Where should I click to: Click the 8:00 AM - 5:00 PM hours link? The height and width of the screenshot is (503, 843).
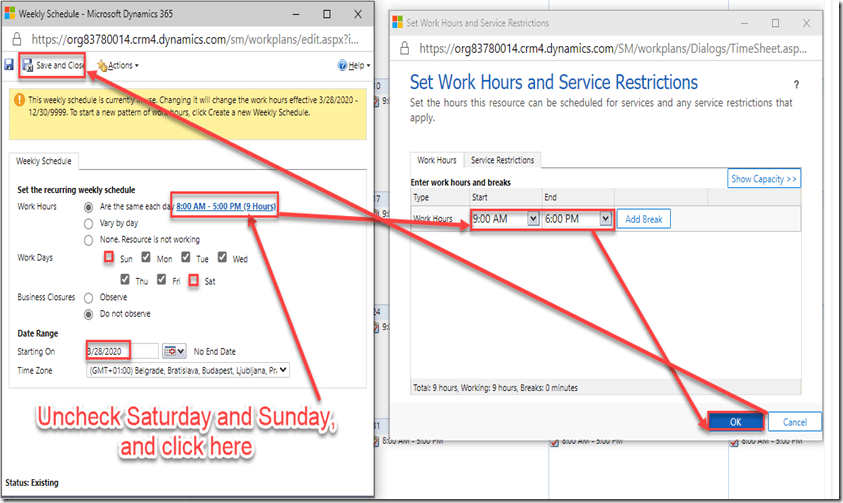pos(225,207)
